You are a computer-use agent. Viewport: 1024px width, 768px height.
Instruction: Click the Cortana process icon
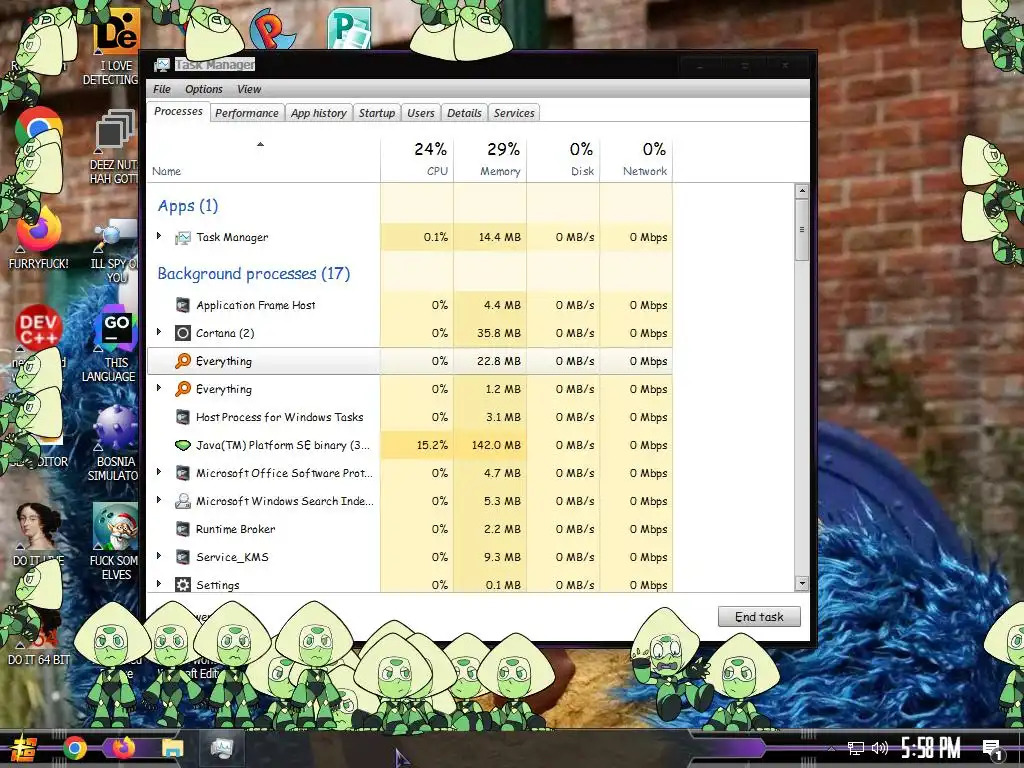click(x=183, y=333)
